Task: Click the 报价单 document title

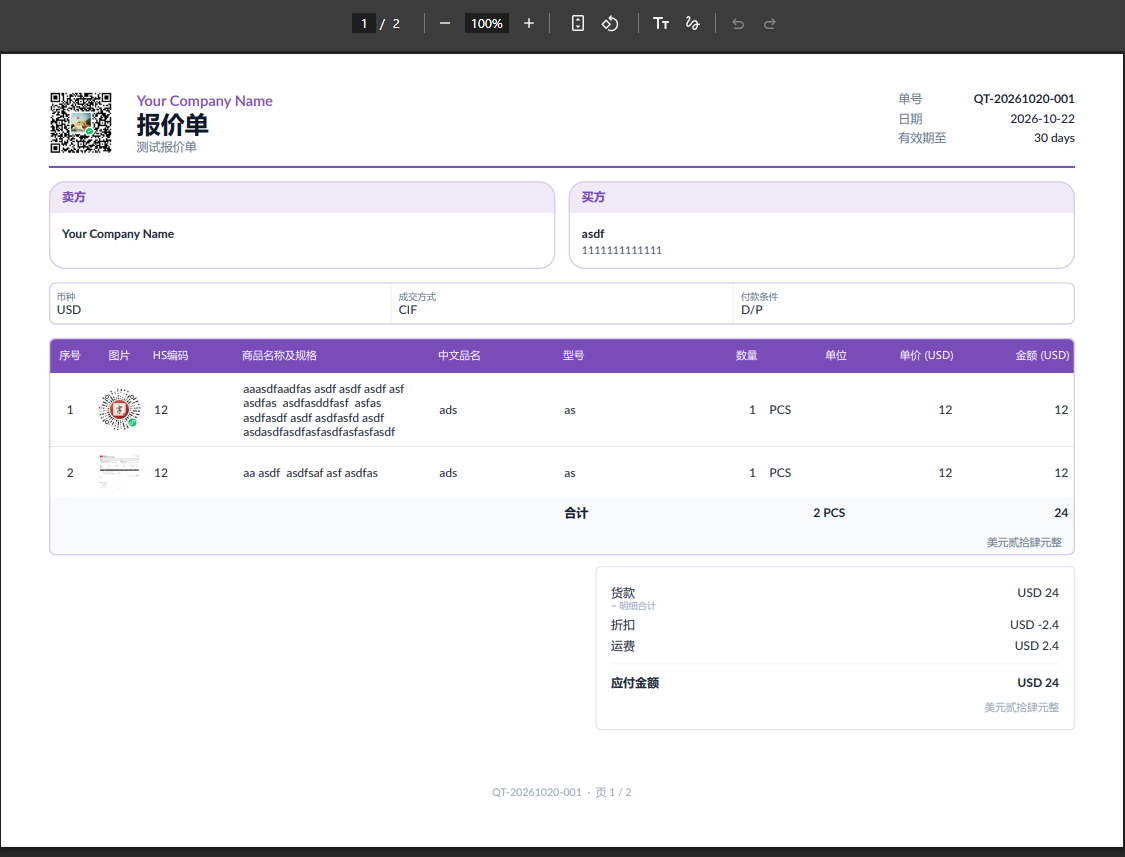Action: [172, 125]
